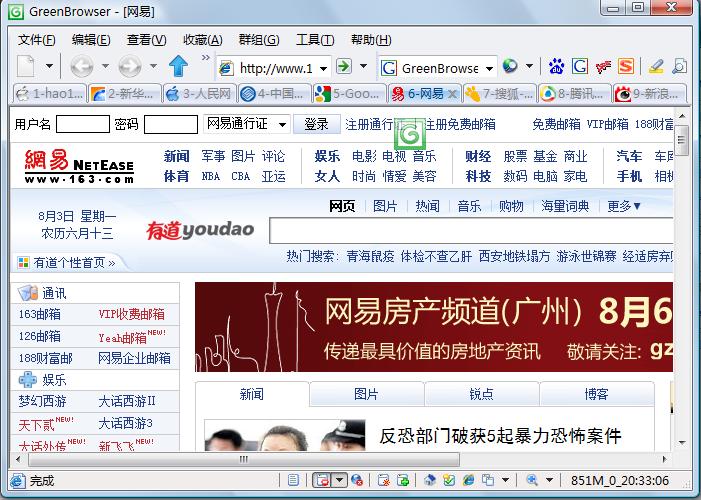Screen dimensions: 701x500
Task: Click the zoom magnifier status bar icon
Action: pos(532,480)
